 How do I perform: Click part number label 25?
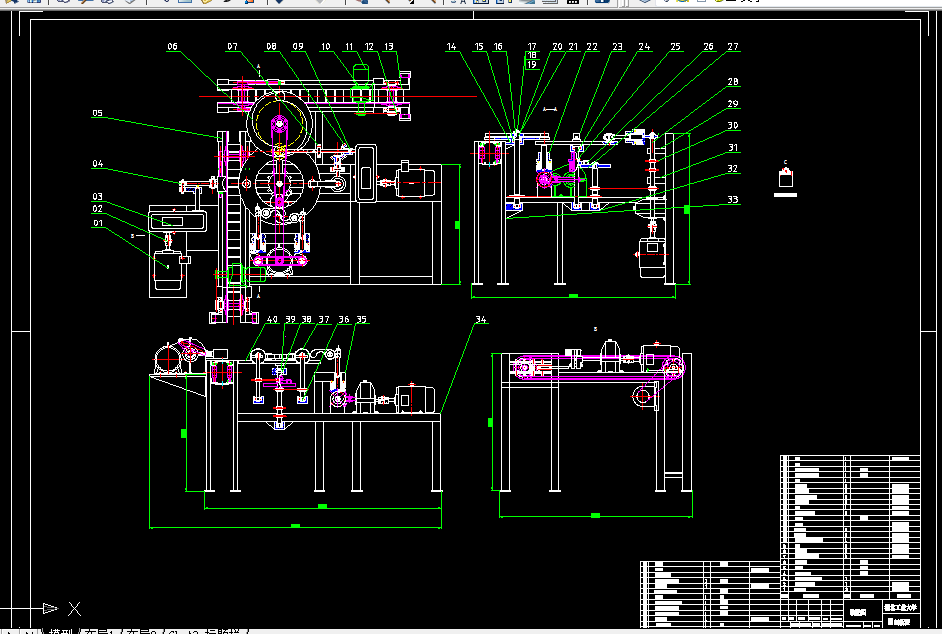(x=675, y=47)
